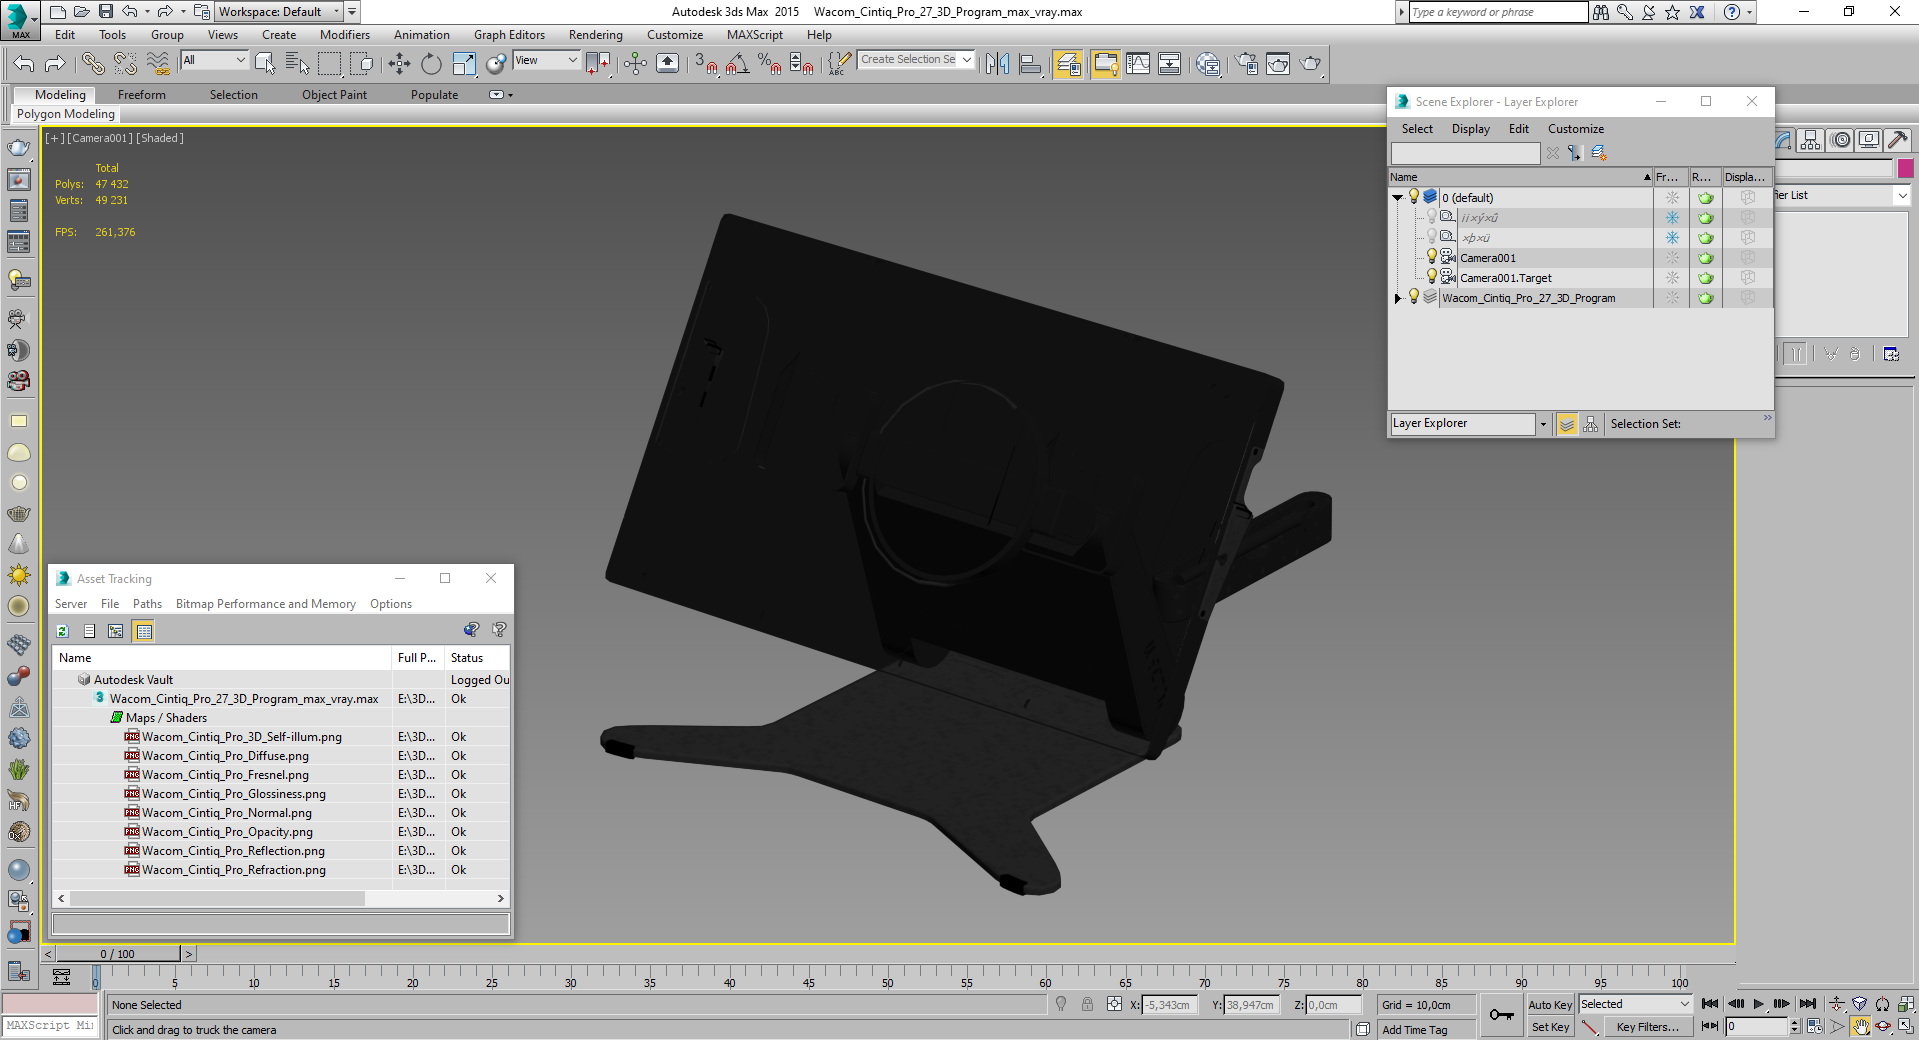The height and width of the screenshot is (1040, 1919).
Task: Open the Curve Editor from toolbar
Action: pyautogui.click(x=1138, y=64)
